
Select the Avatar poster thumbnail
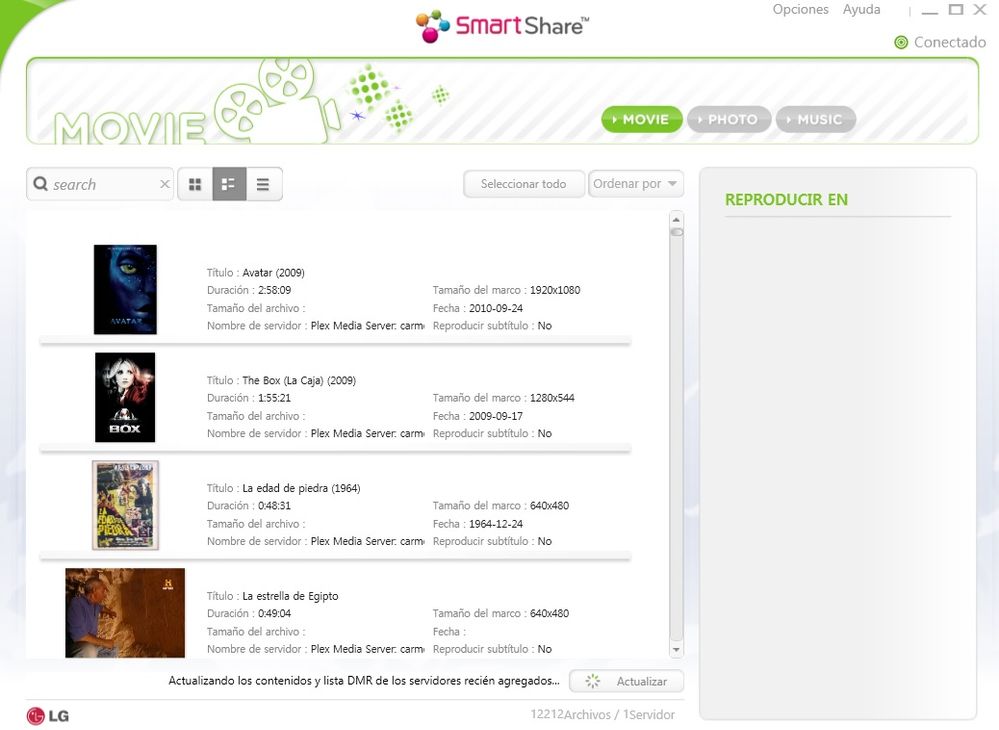pyautogui.click(x=125, y=289)
